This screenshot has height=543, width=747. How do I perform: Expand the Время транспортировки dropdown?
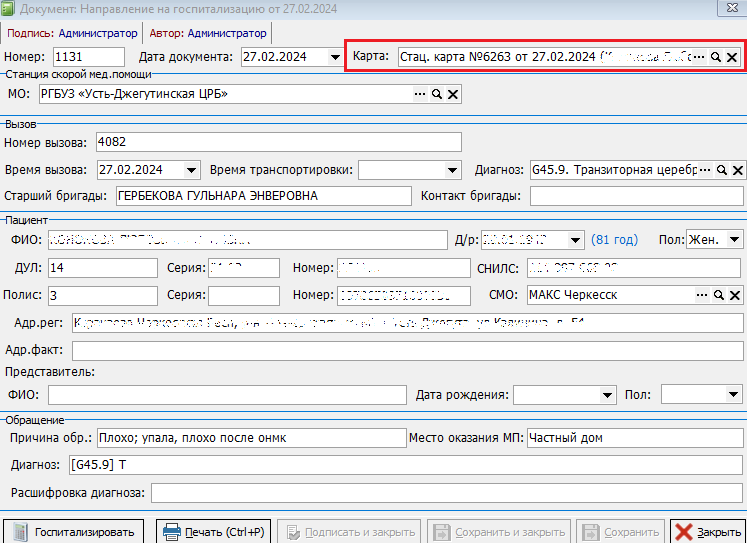(452, 170)
